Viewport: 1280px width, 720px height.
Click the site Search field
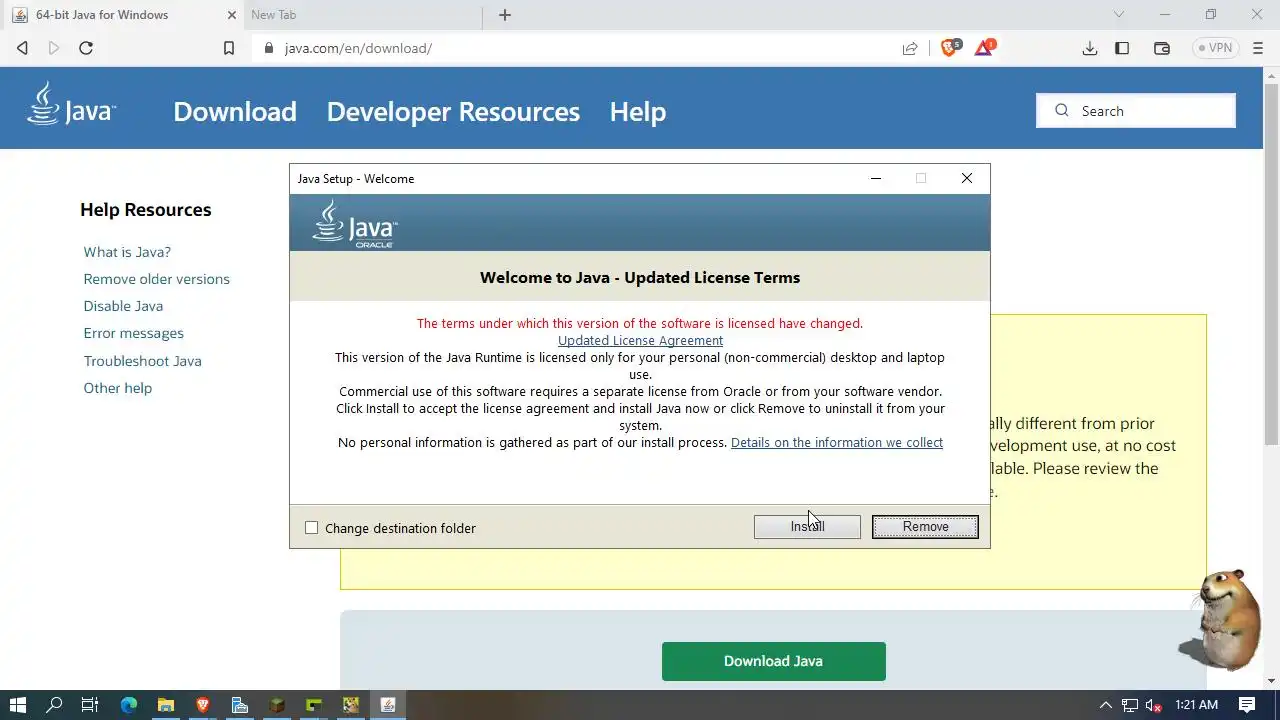coord(1136,111)
